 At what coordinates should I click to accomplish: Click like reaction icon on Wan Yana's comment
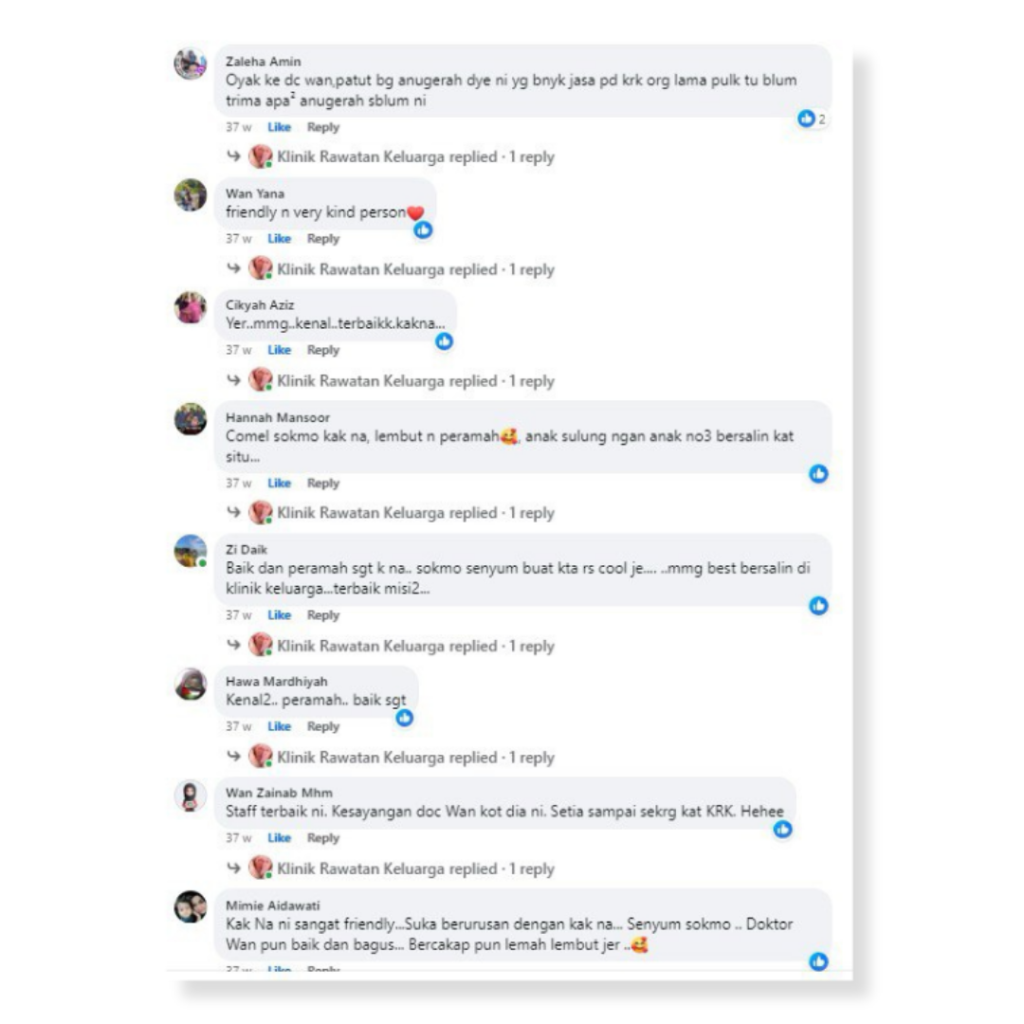click(423, 230)
